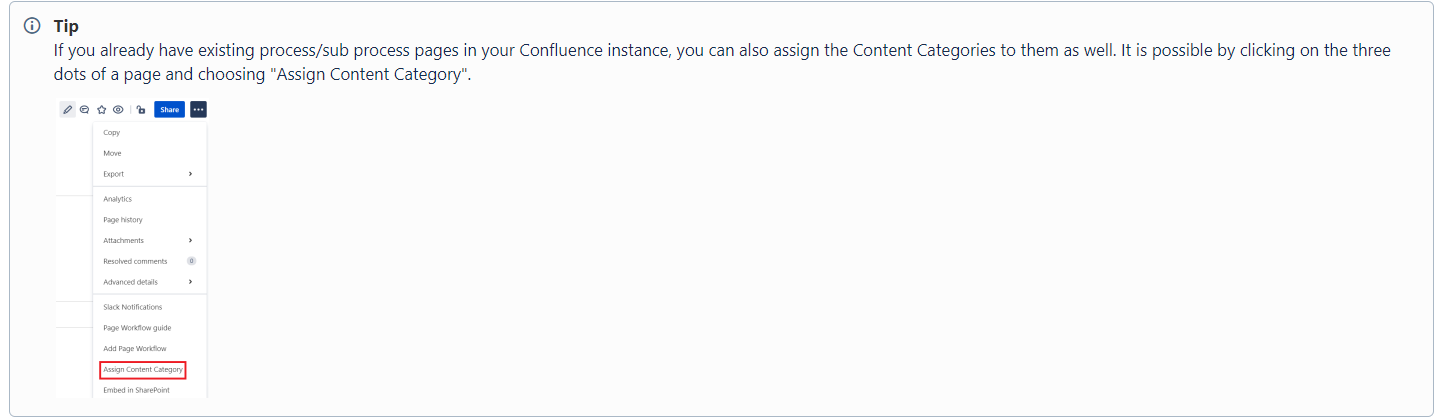This screenshot has height=420, width=1437.
Task: Click the three dots more-actions button
Action: pyautogui.click(x=198, y=110)
